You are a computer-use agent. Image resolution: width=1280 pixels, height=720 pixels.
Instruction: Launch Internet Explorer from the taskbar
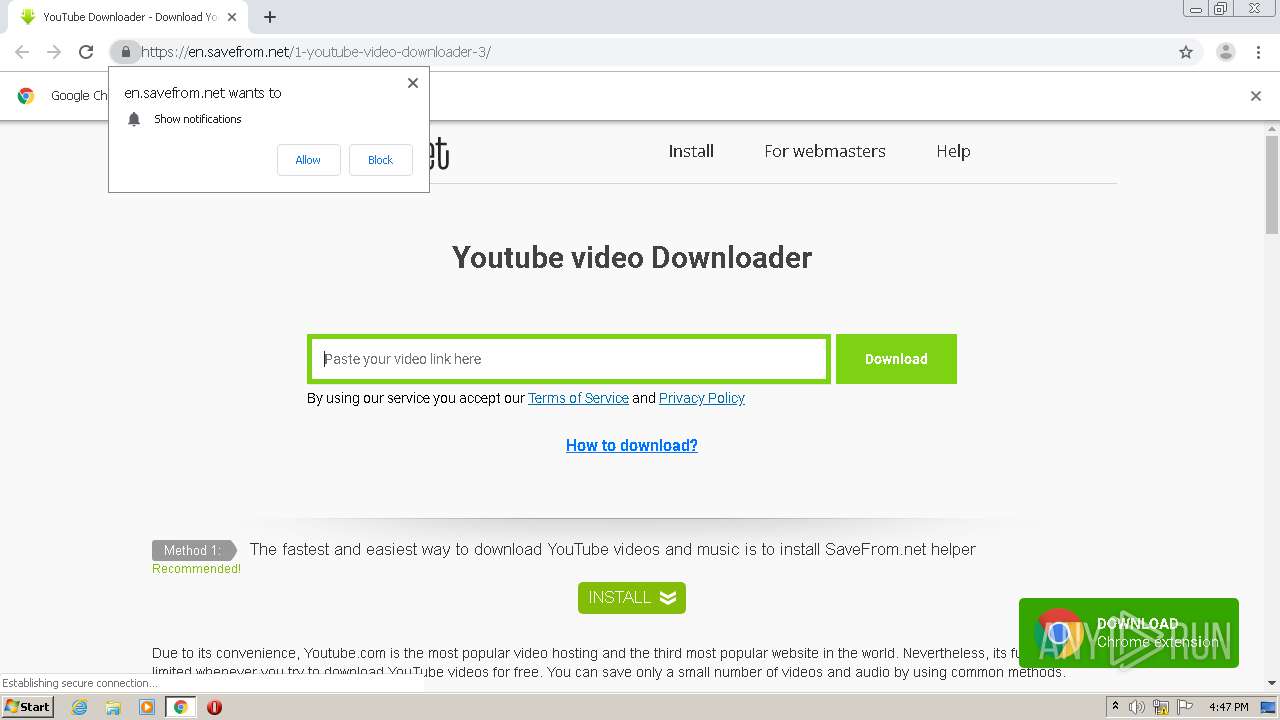pos(79,707)
